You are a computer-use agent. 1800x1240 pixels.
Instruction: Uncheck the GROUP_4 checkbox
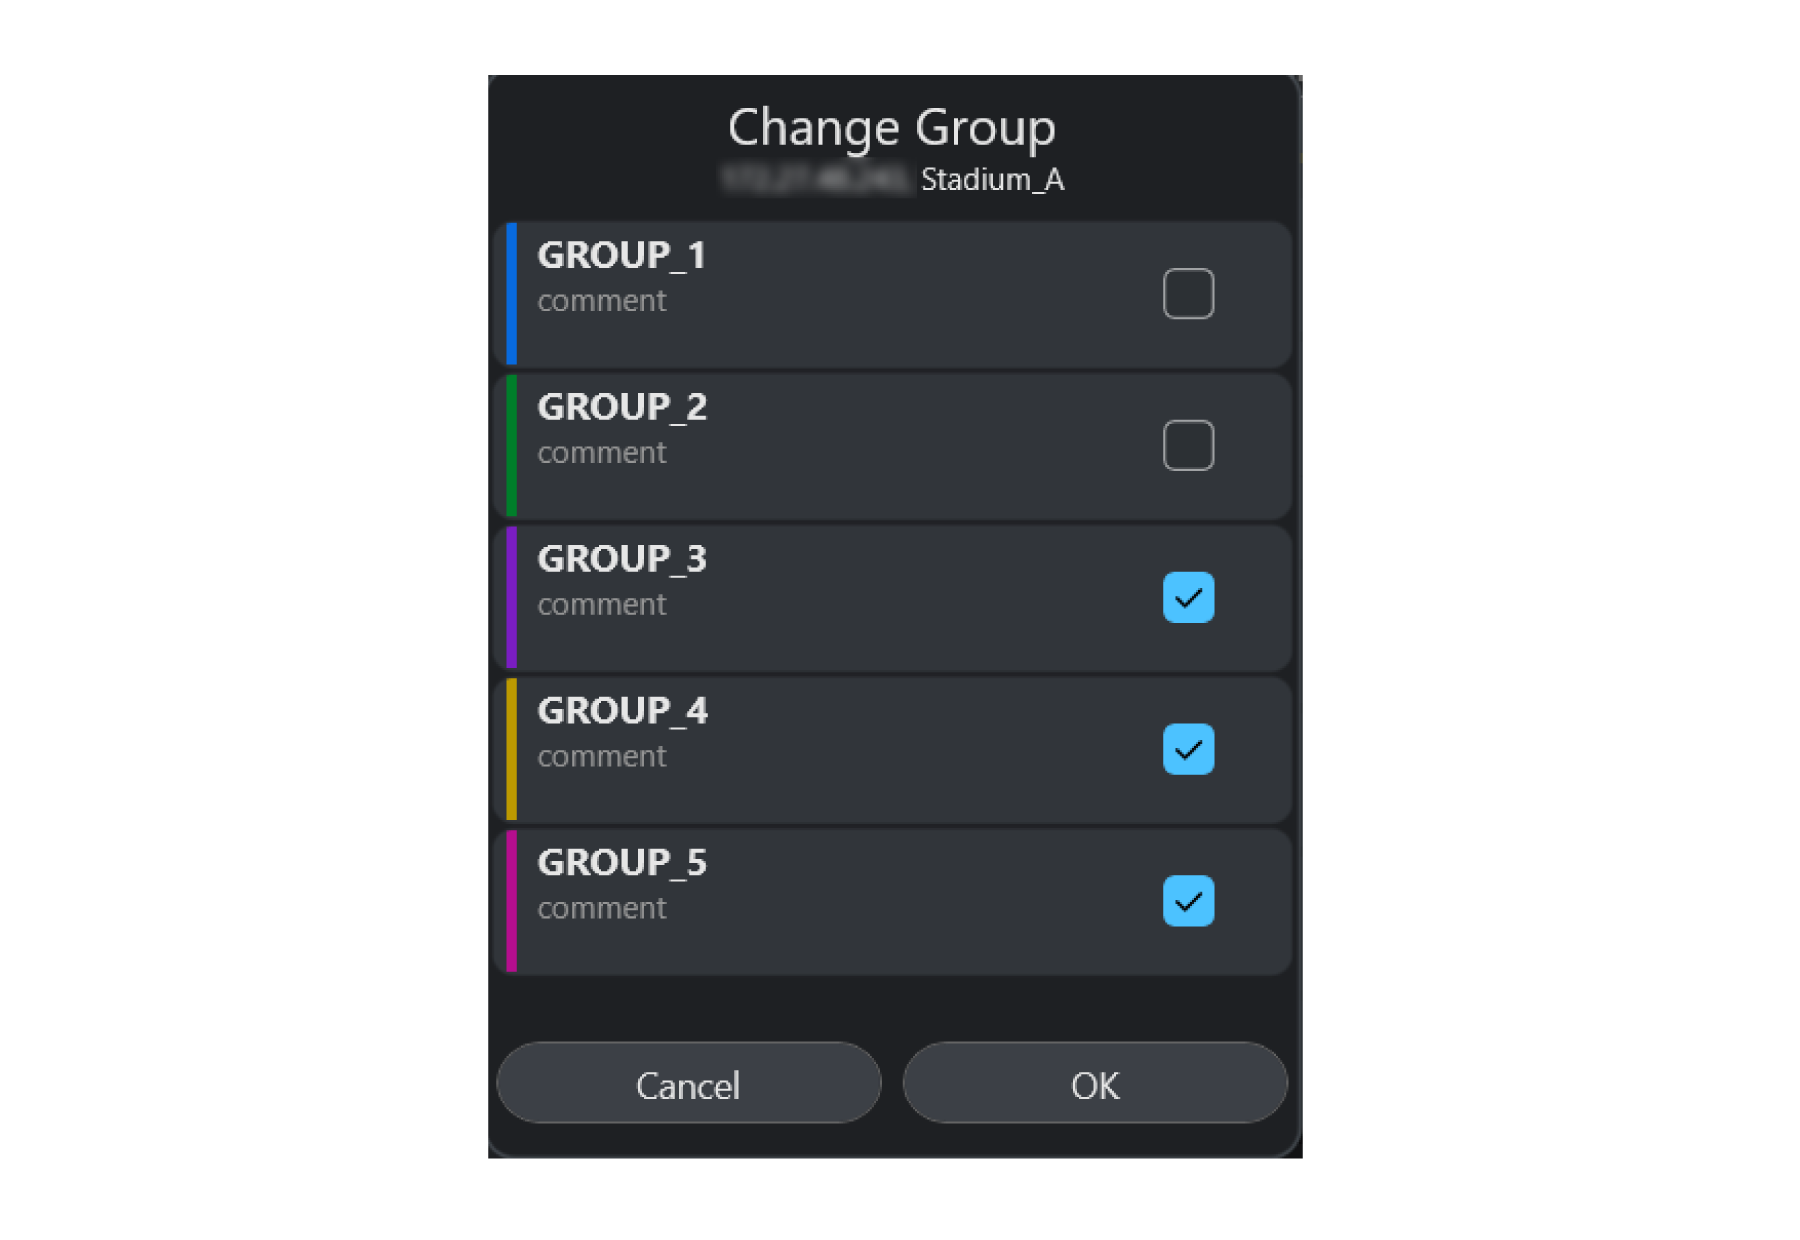pyautogui.click(x=1188, y=749)
